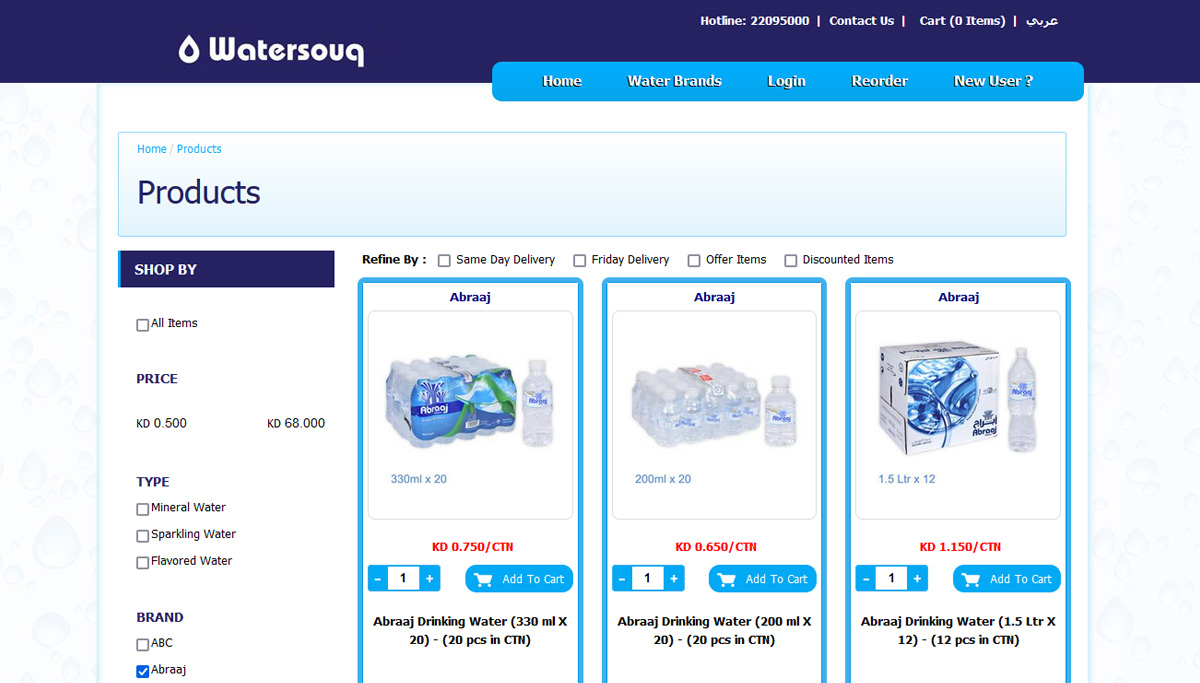Switch language to Arabic
The image size is (1200, 683).
pos(1042,21)
